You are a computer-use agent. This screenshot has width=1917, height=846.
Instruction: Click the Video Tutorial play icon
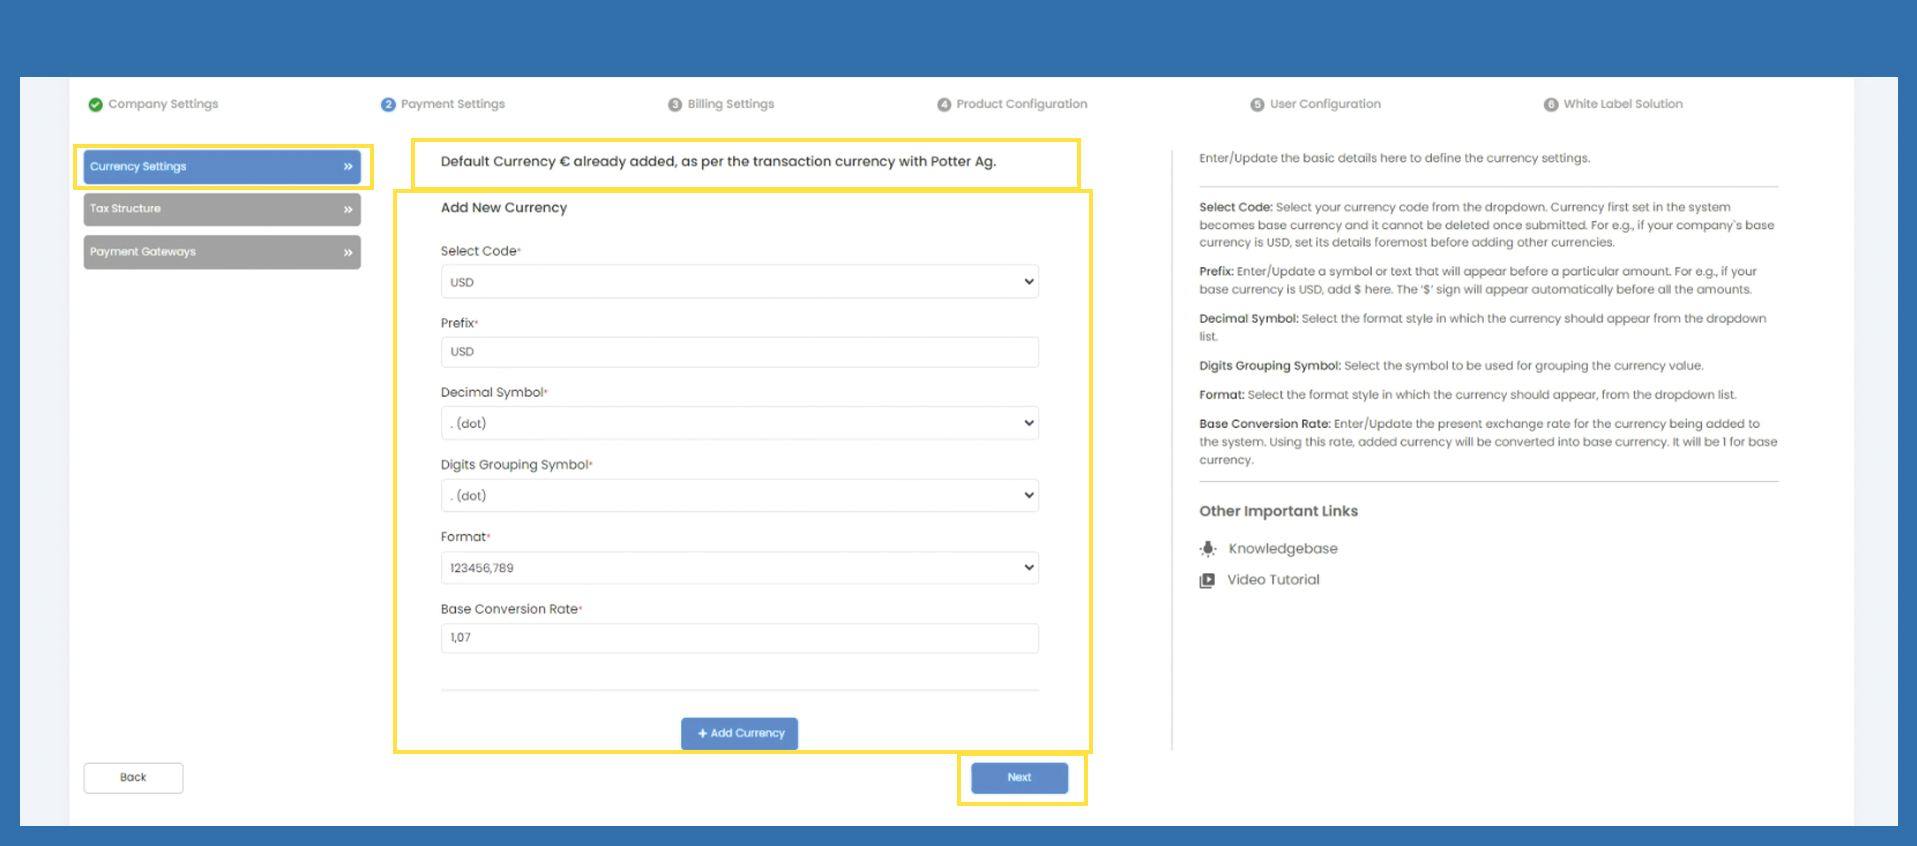(1207, 580)
